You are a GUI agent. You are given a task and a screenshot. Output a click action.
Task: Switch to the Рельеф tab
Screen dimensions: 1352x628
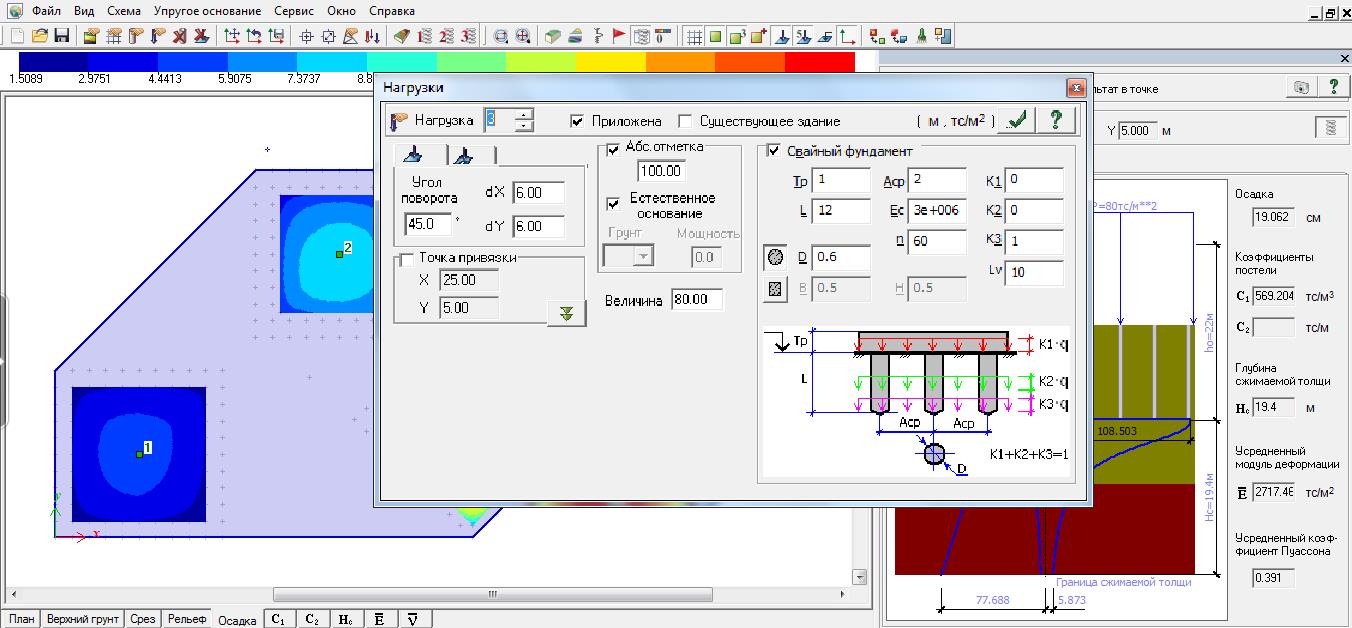coord(187,619)
